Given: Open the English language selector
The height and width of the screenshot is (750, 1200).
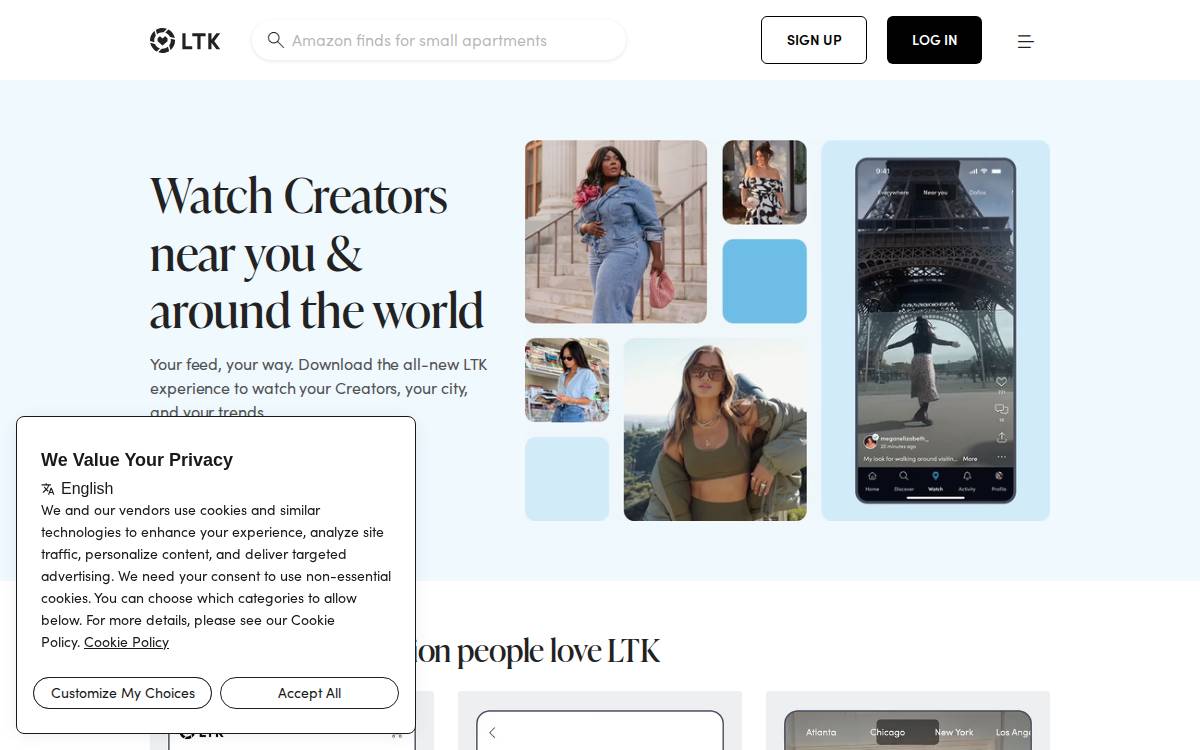Looking at the screenshot, I should 77,488.
